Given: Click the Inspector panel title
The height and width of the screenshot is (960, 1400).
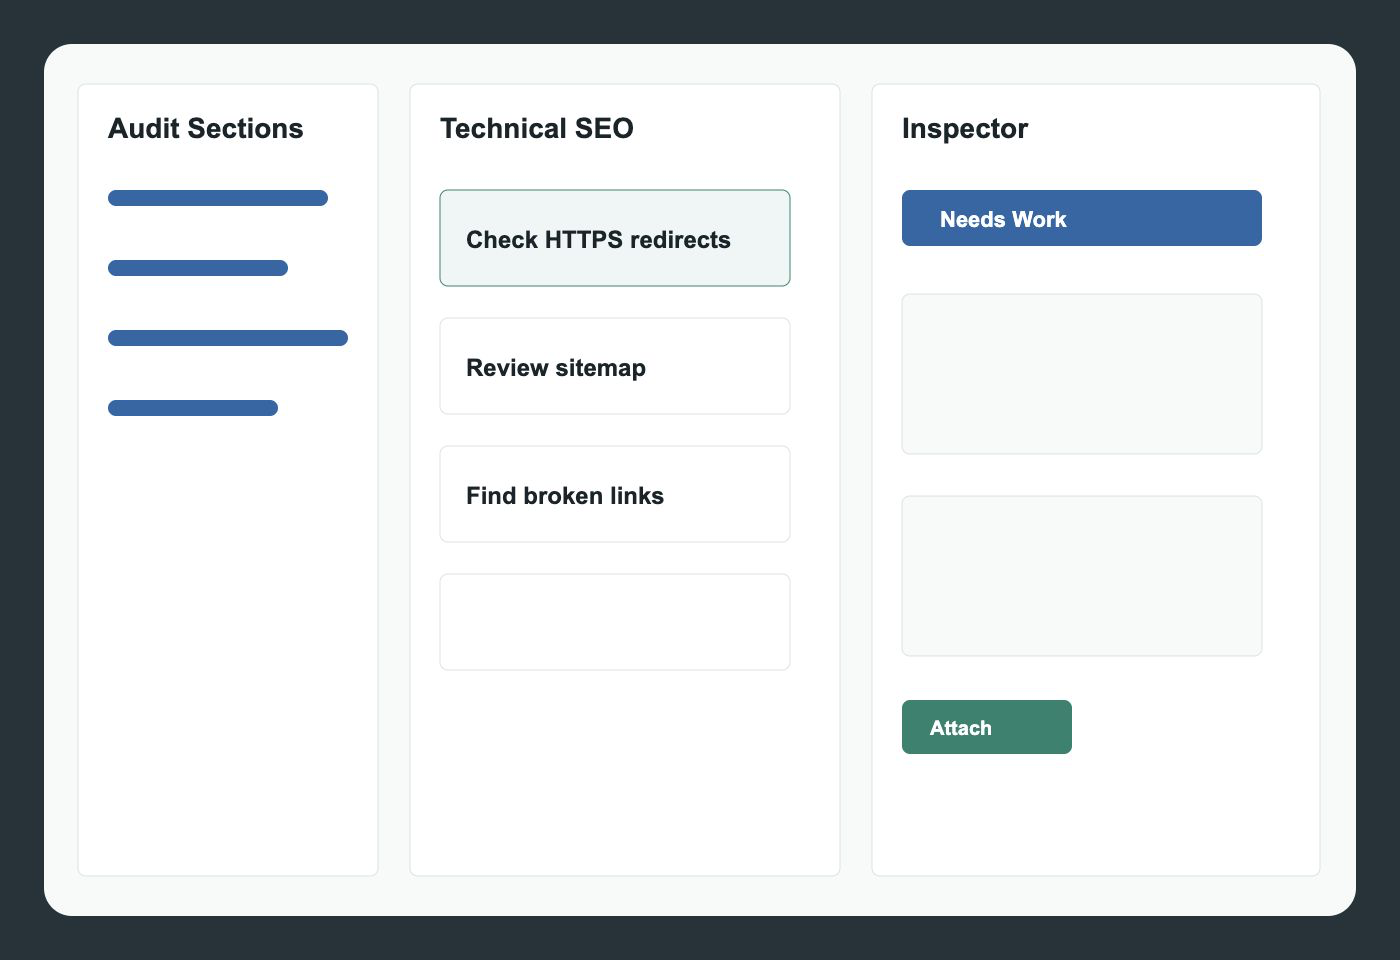Looking at the screenshot, I should pos(965,128).
